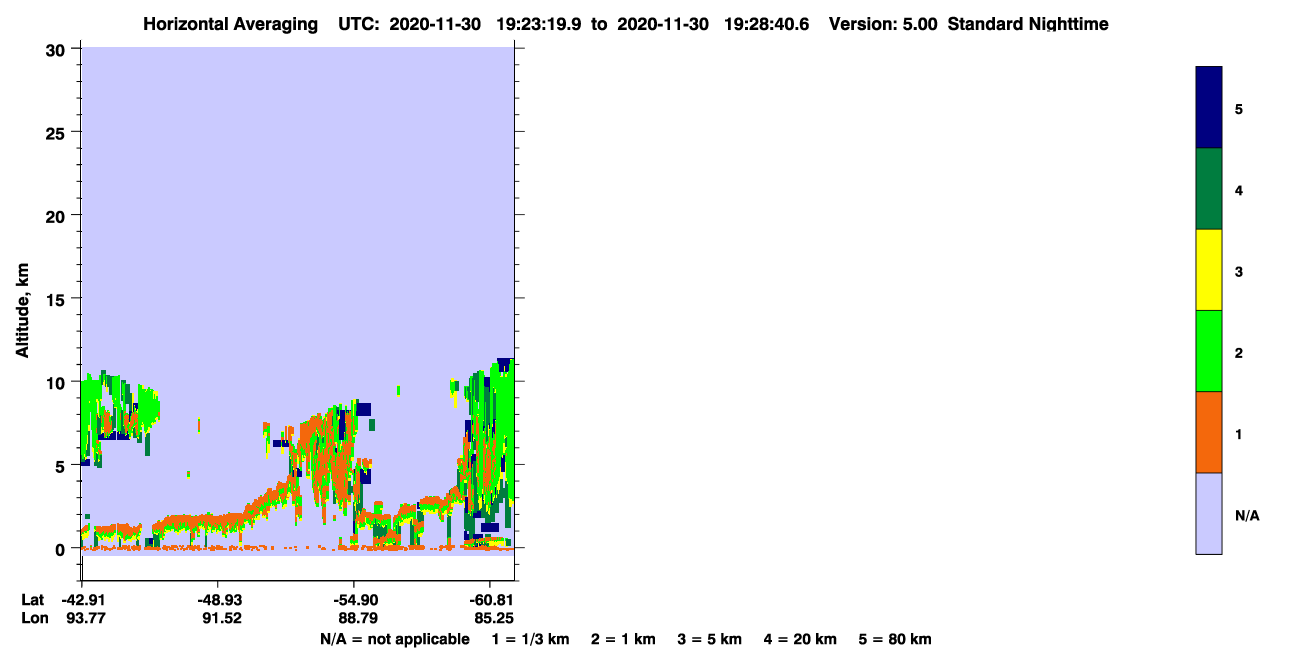1300x667 pixels.
Task: Click the dark green 4 colorbar segment
Action: [x=1209, y=189]
